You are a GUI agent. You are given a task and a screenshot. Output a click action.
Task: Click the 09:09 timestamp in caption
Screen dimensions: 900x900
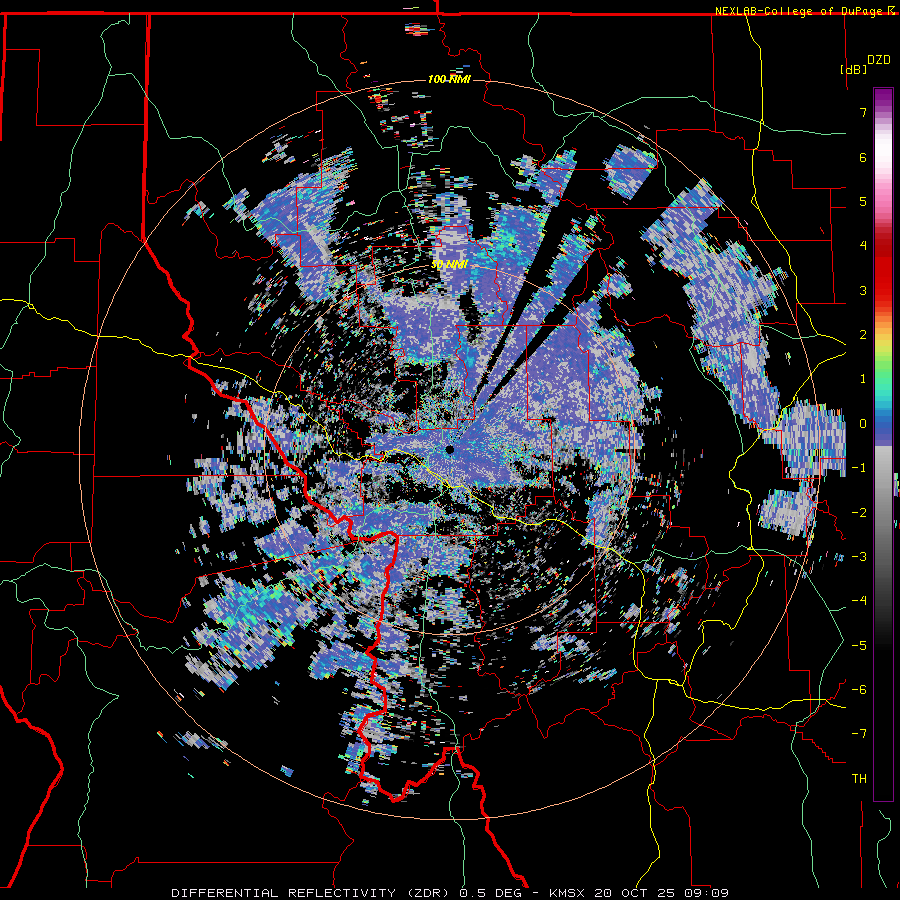coord(709,893)
